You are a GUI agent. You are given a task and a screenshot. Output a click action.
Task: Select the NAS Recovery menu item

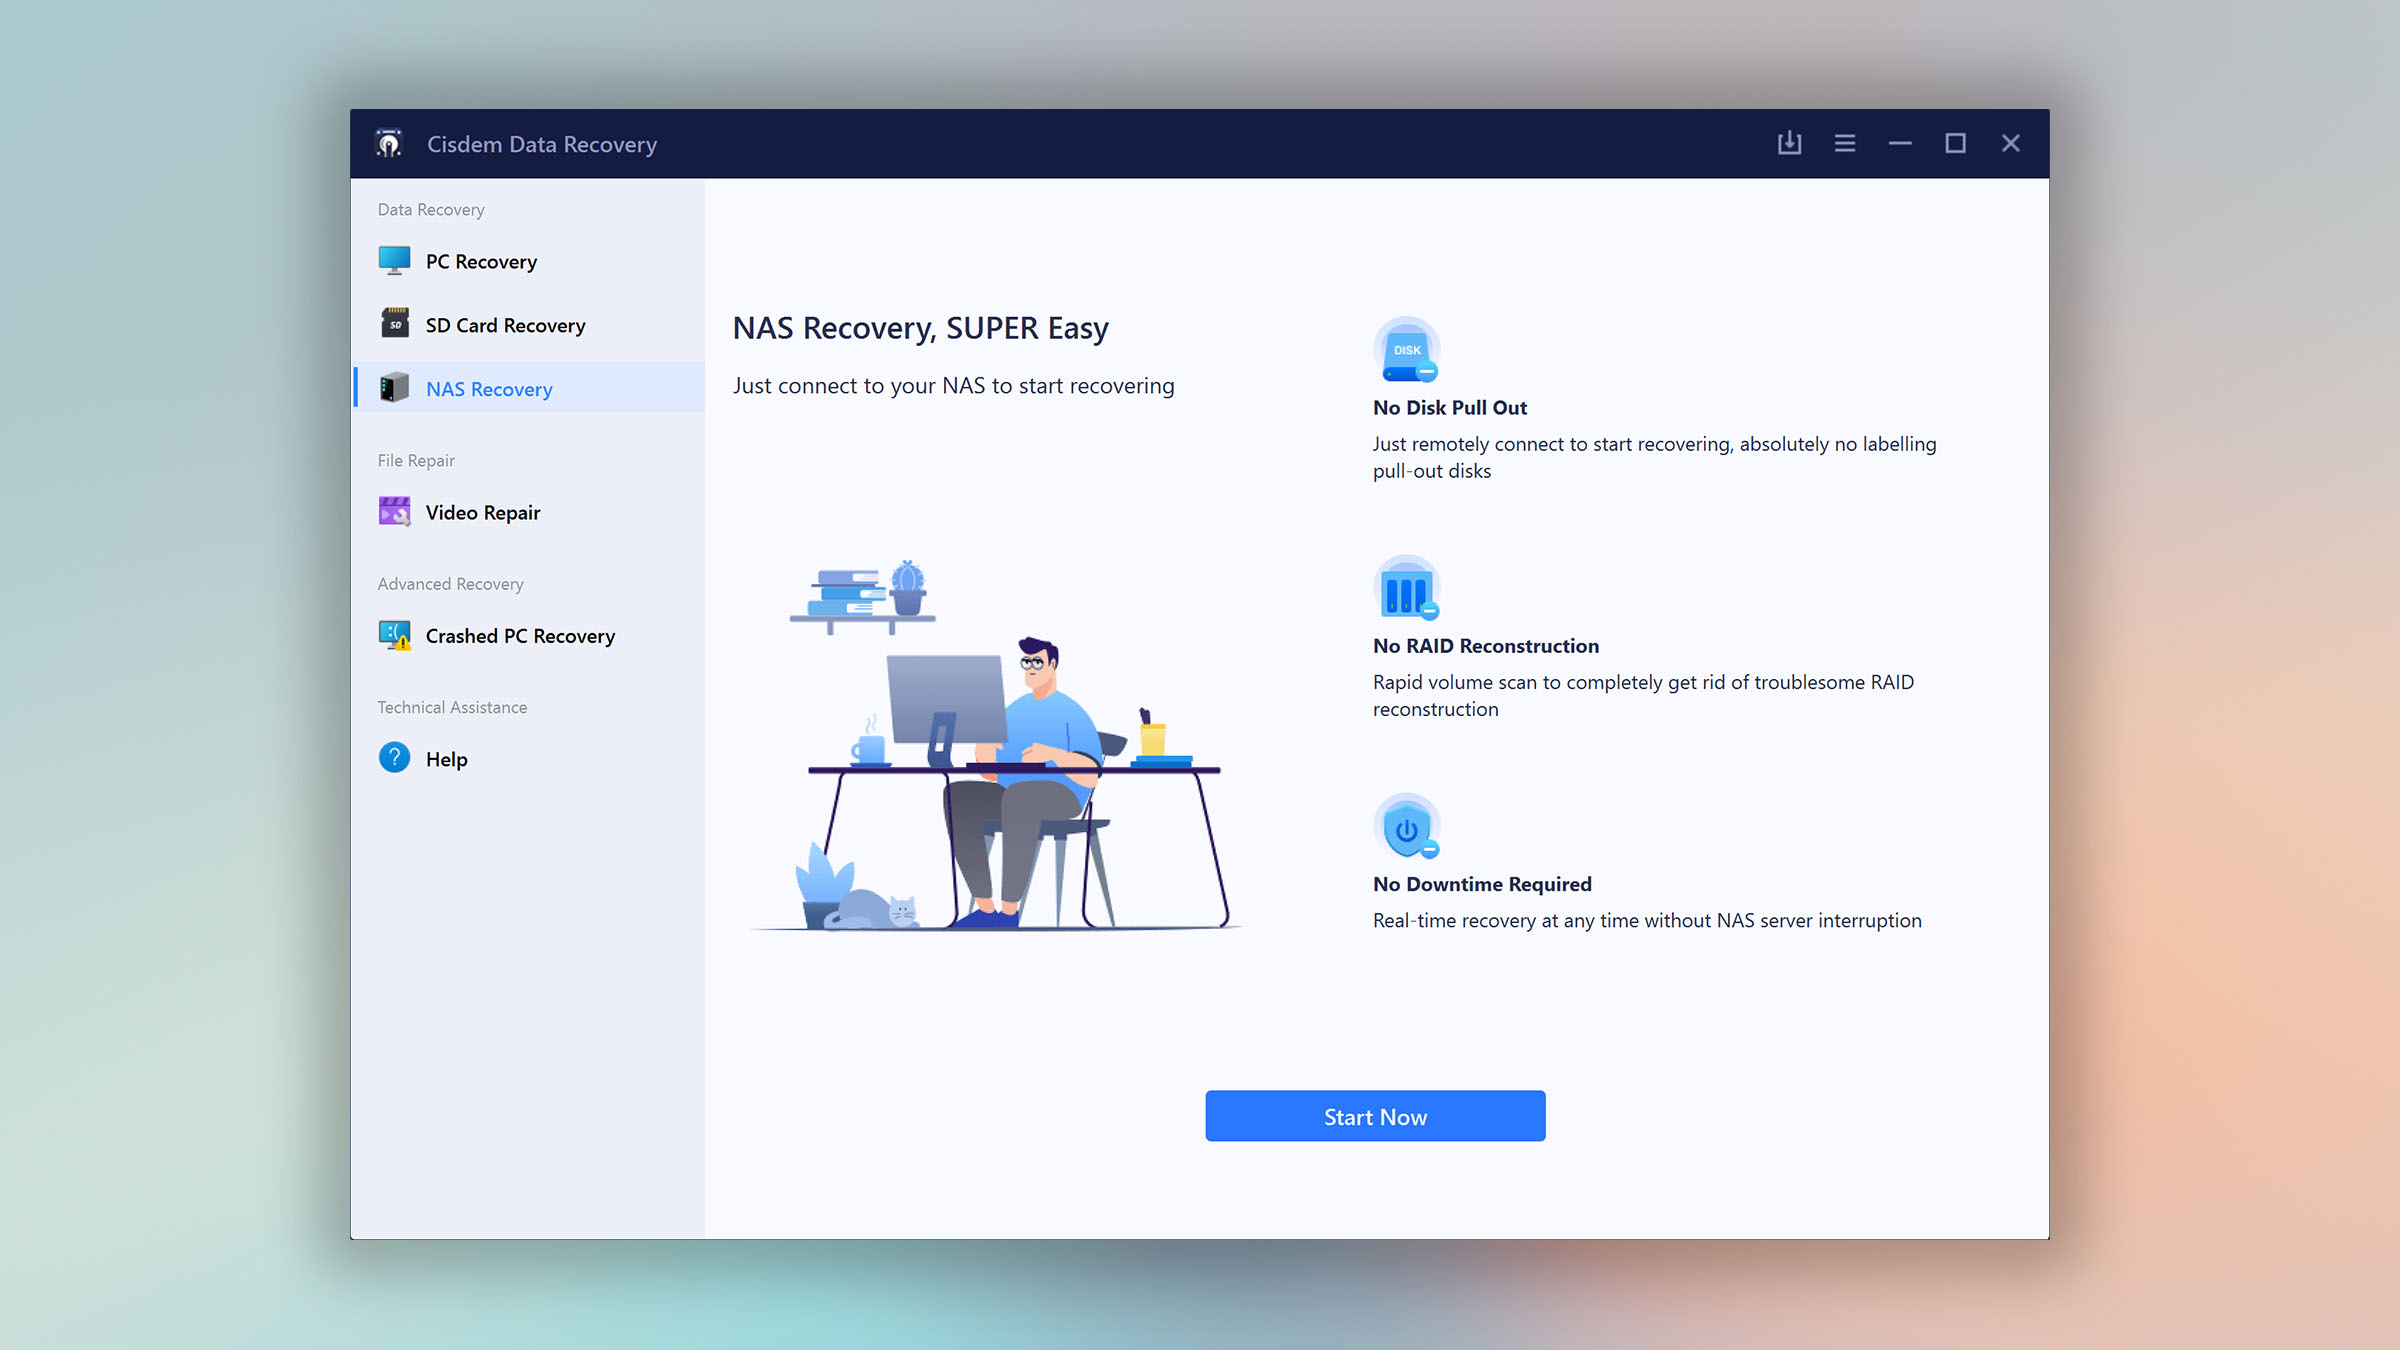[529, 389]
